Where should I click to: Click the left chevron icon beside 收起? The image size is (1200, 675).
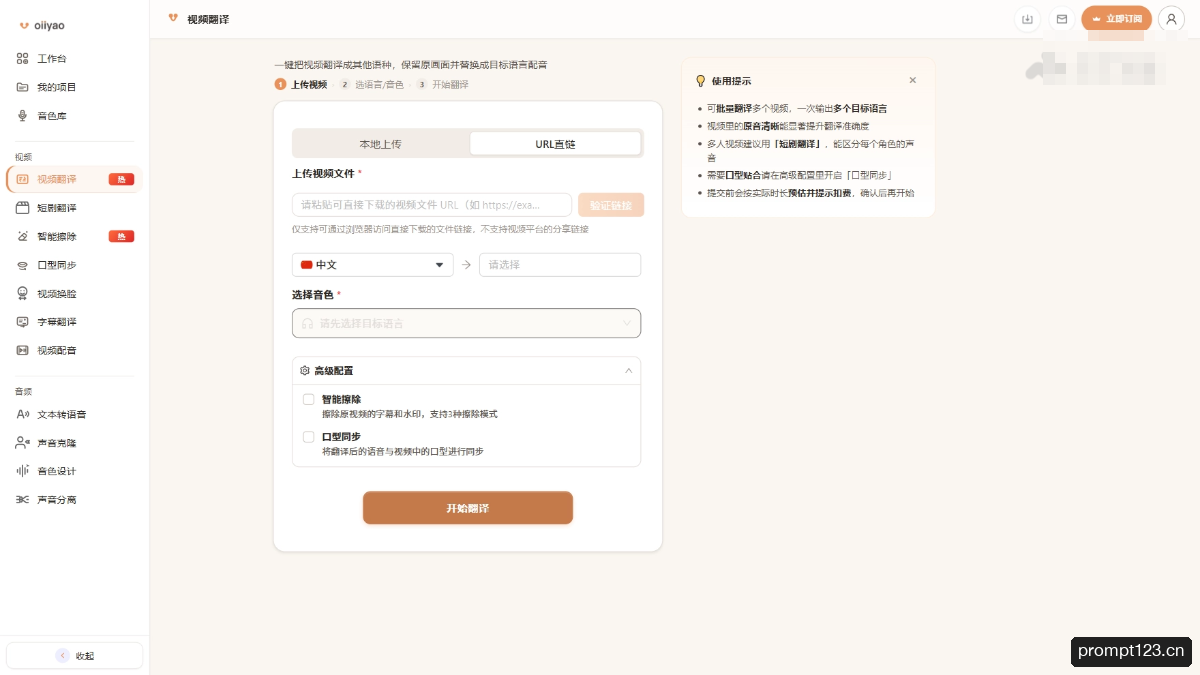tap(63, 655)
